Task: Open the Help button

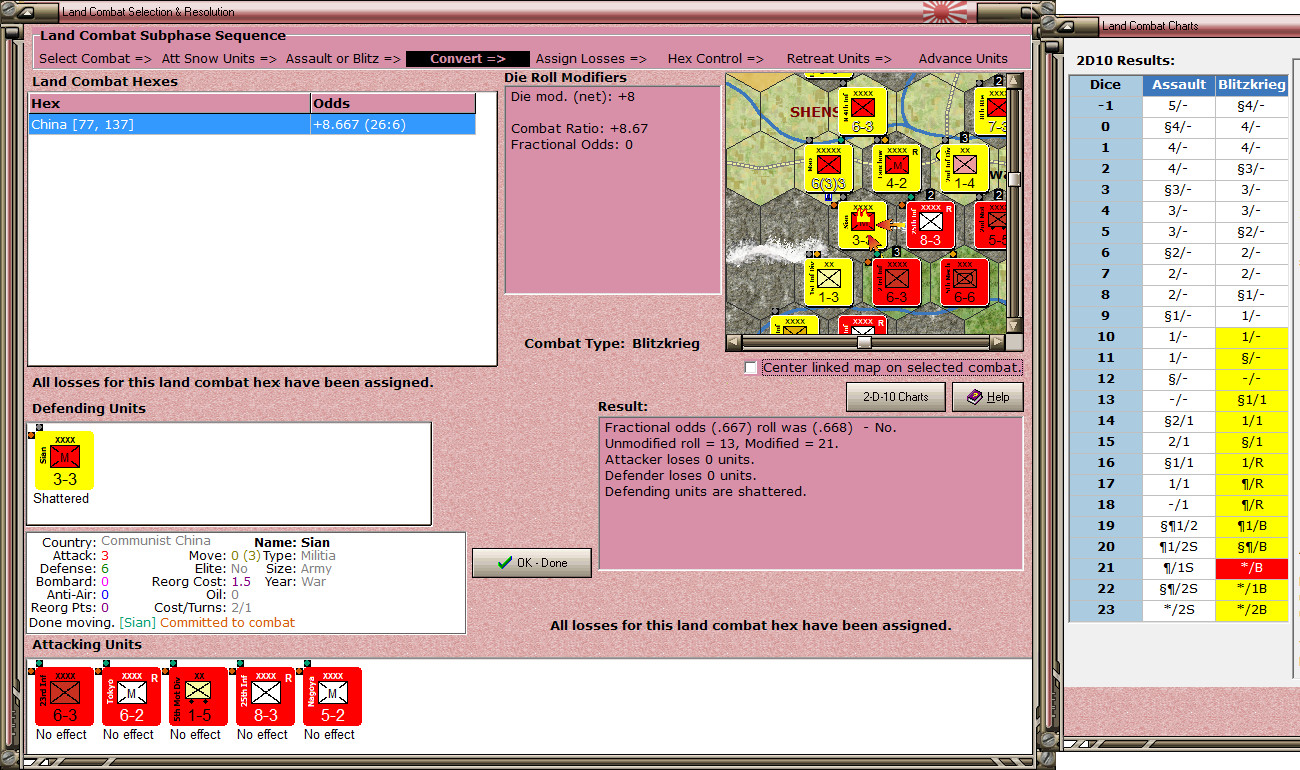Action: pyautogui.click(x=988, y=397)
